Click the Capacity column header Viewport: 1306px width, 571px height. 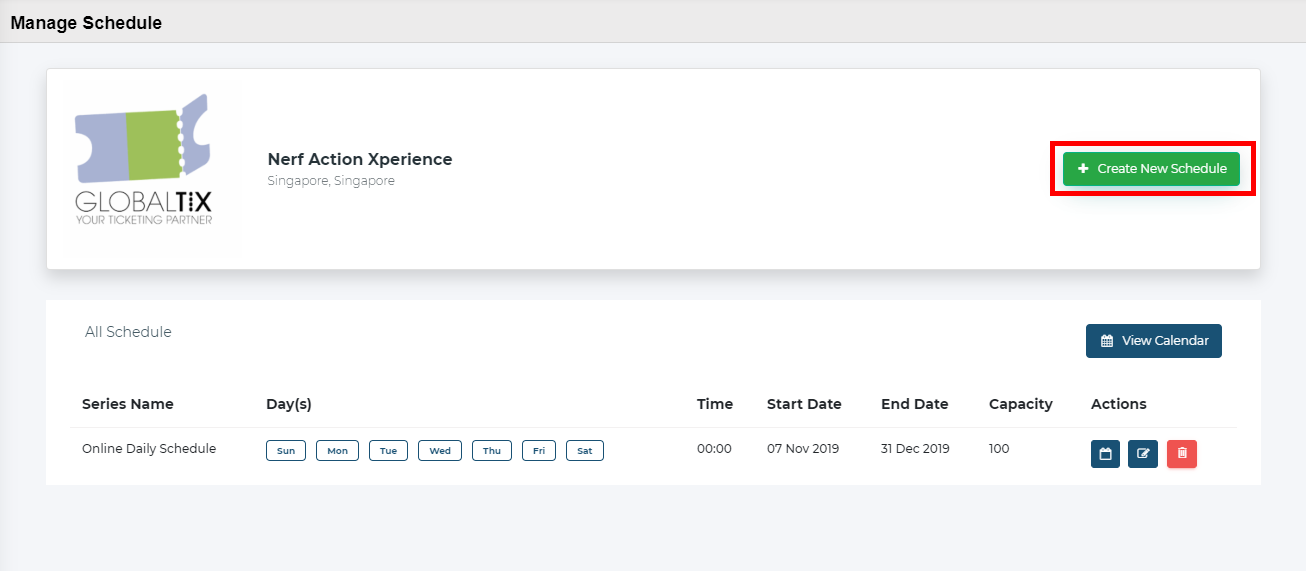1021,404
